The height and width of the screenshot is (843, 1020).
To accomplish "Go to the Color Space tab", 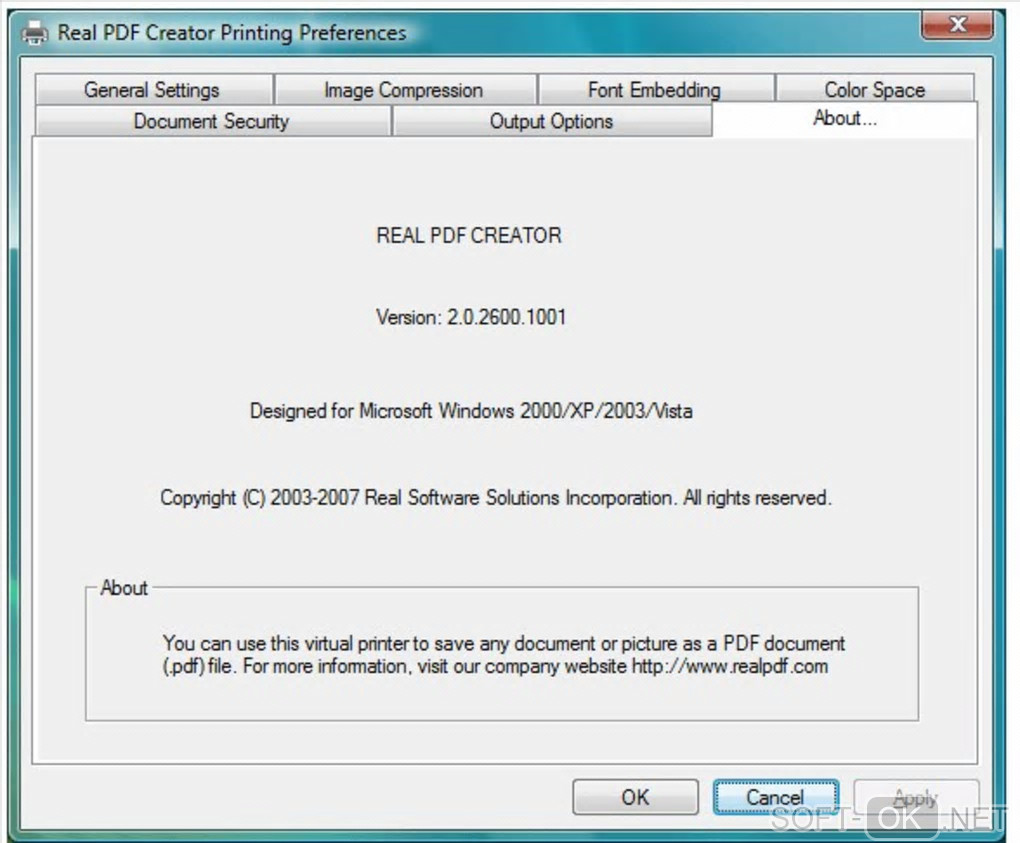I will [x=875, y=89].
